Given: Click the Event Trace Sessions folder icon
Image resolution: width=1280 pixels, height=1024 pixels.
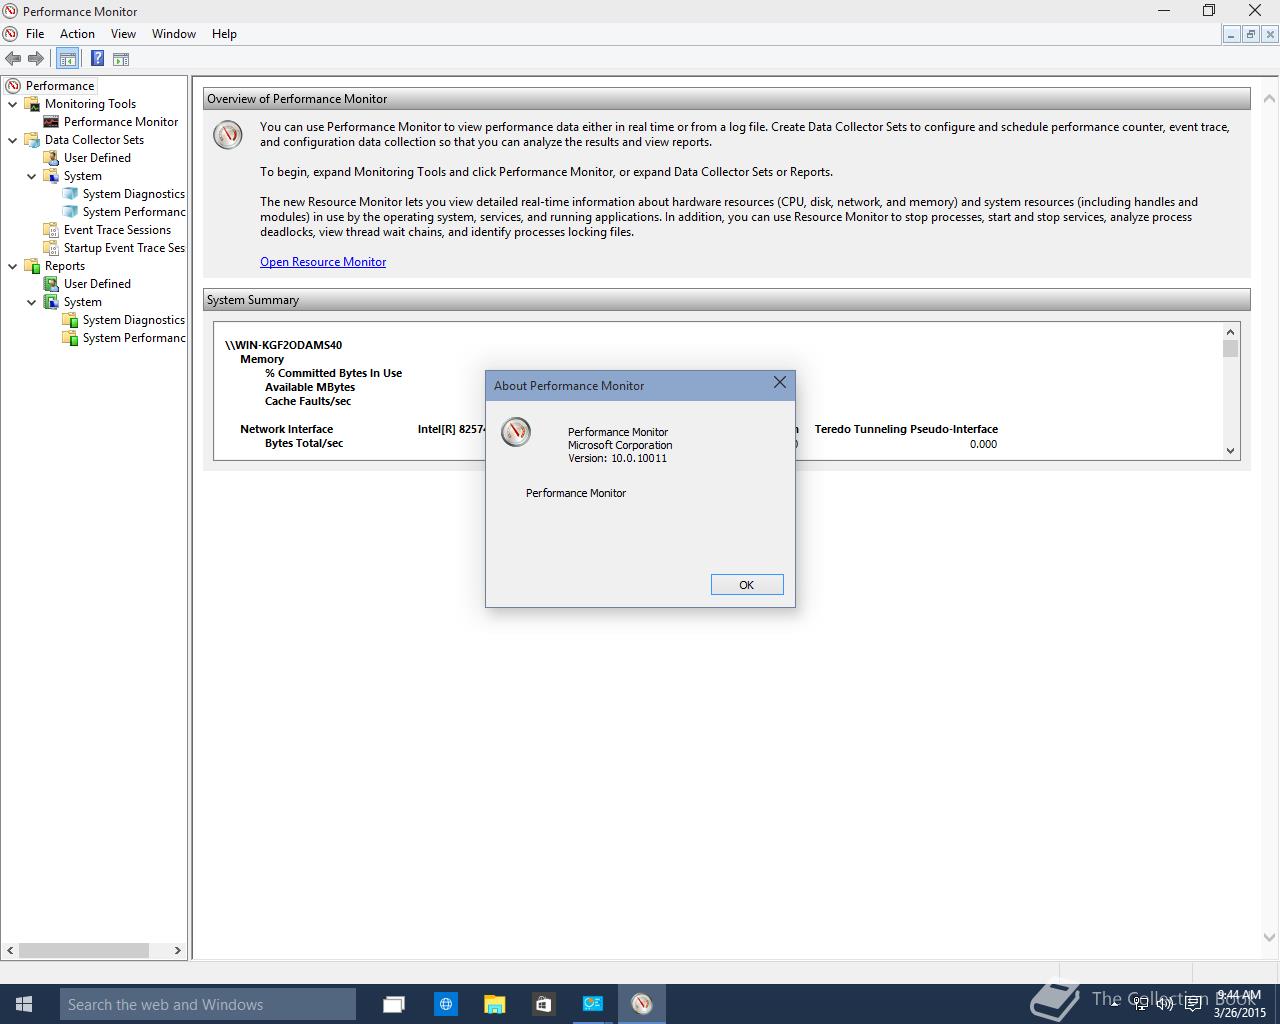Looking at the screenshot, I should click(x=51, y=230).
